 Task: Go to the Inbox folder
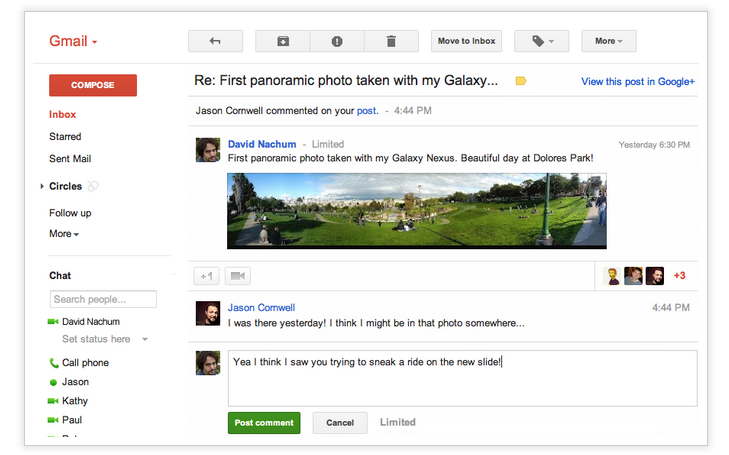coord(62,114)
